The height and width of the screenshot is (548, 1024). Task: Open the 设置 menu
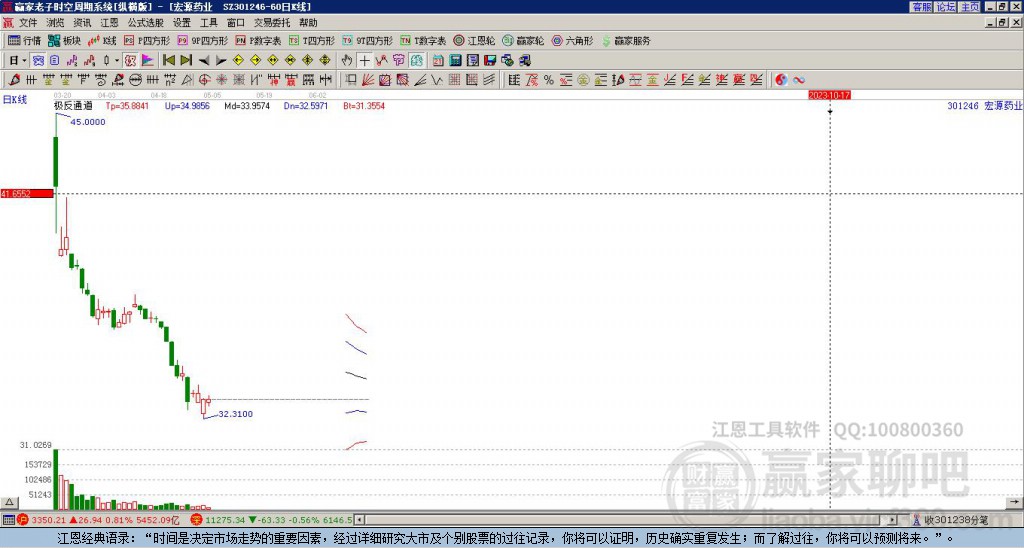(182, 23)
